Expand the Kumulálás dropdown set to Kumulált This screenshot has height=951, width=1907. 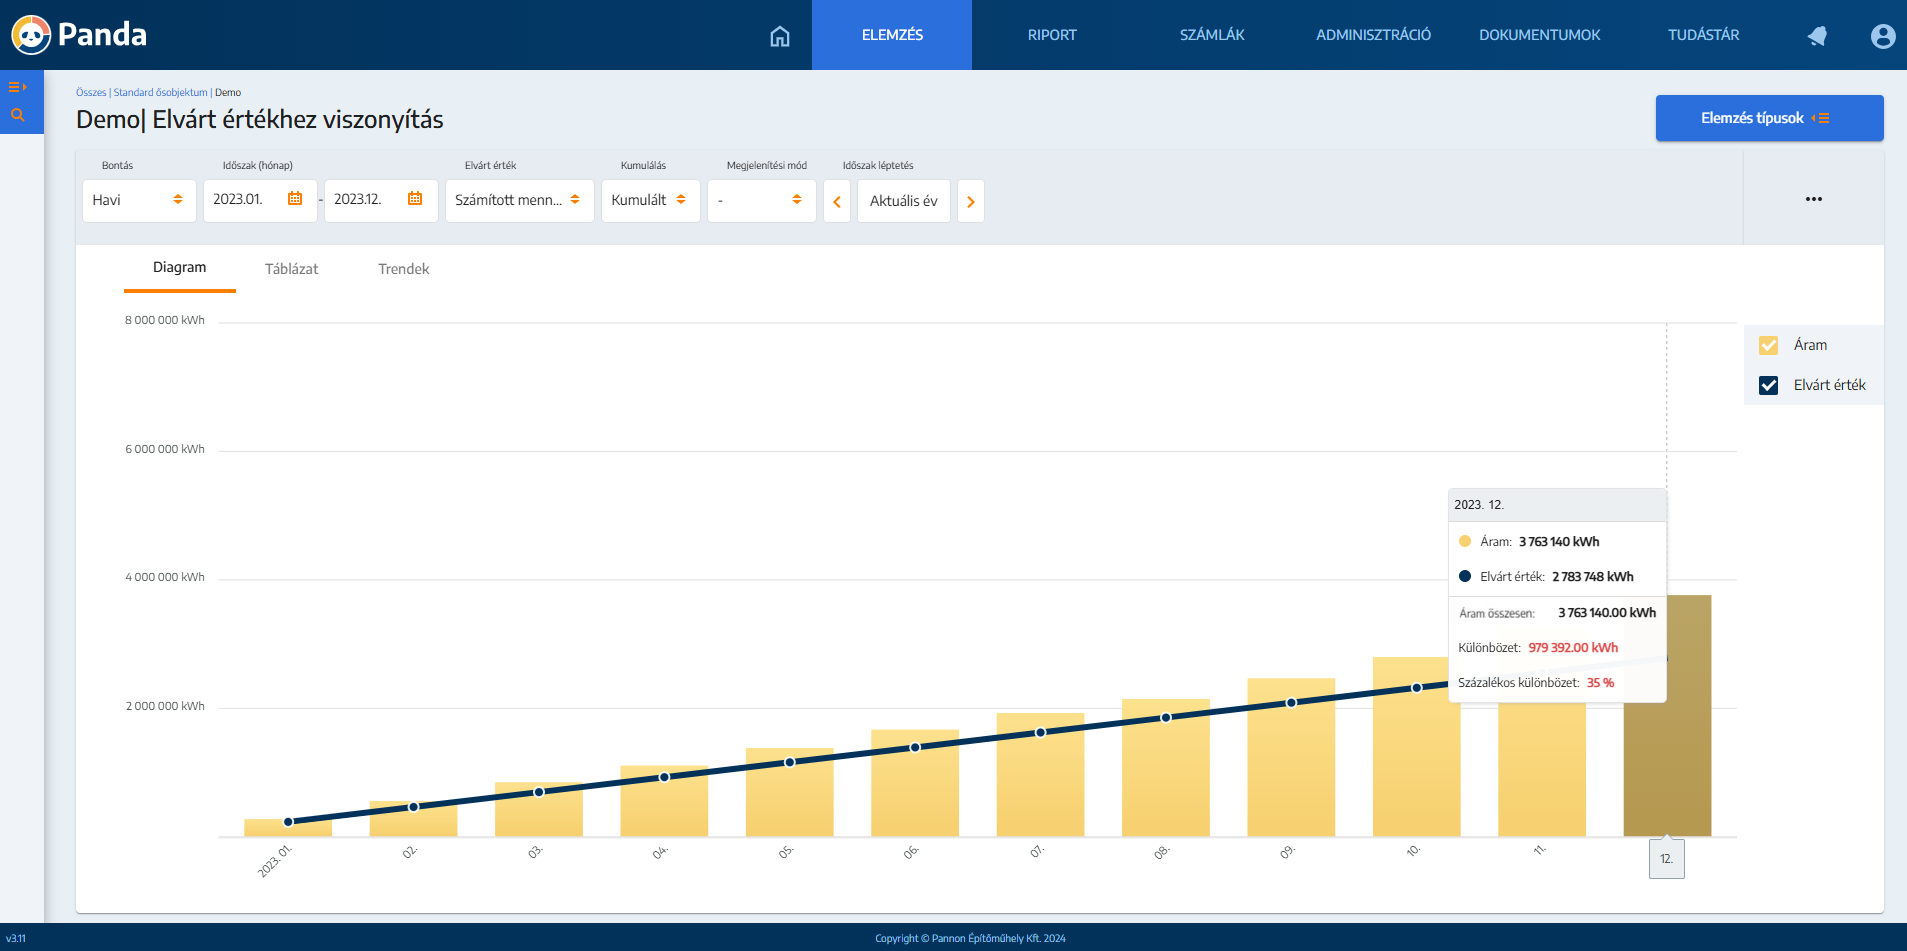click(650, 200)
